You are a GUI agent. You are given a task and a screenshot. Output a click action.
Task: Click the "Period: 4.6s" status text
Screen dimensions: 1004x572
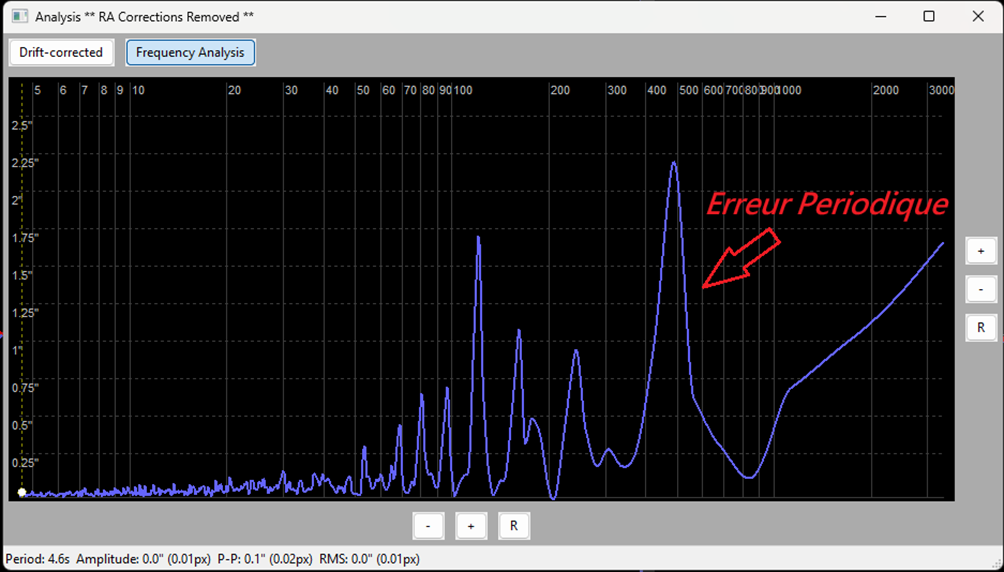point(38,559)
